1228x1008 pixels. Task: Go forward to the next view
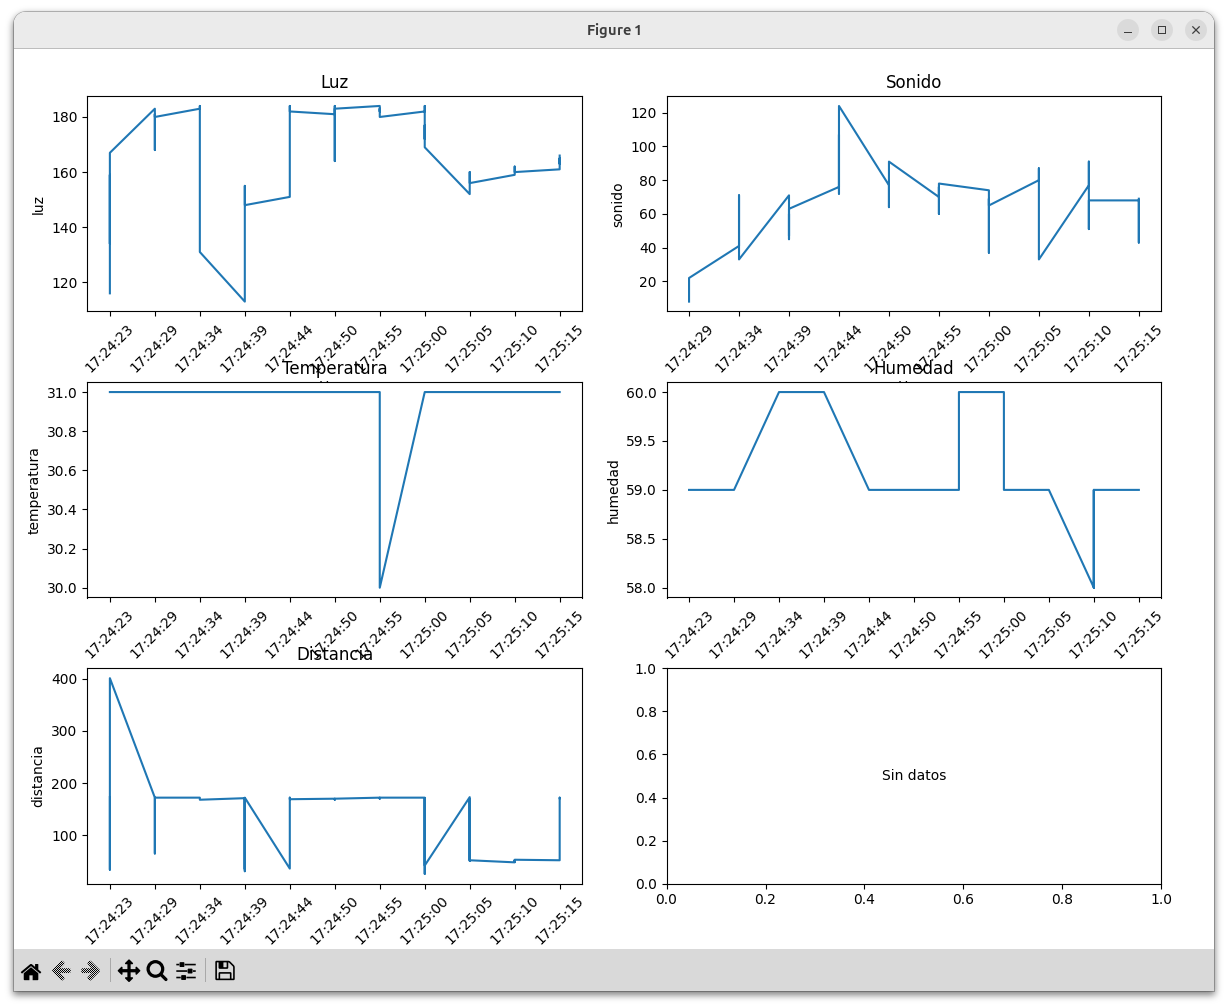[91, 970]
